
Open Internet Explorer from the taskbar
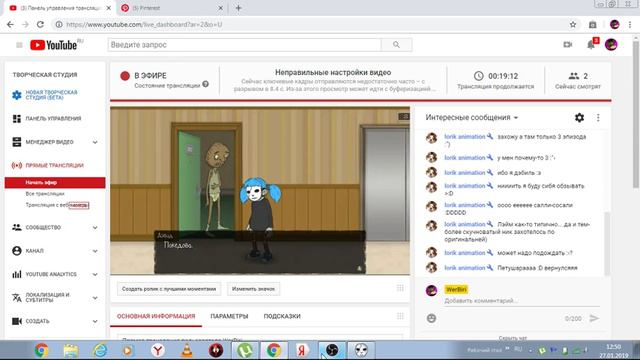pyautogui.click(x=100, y=350)
